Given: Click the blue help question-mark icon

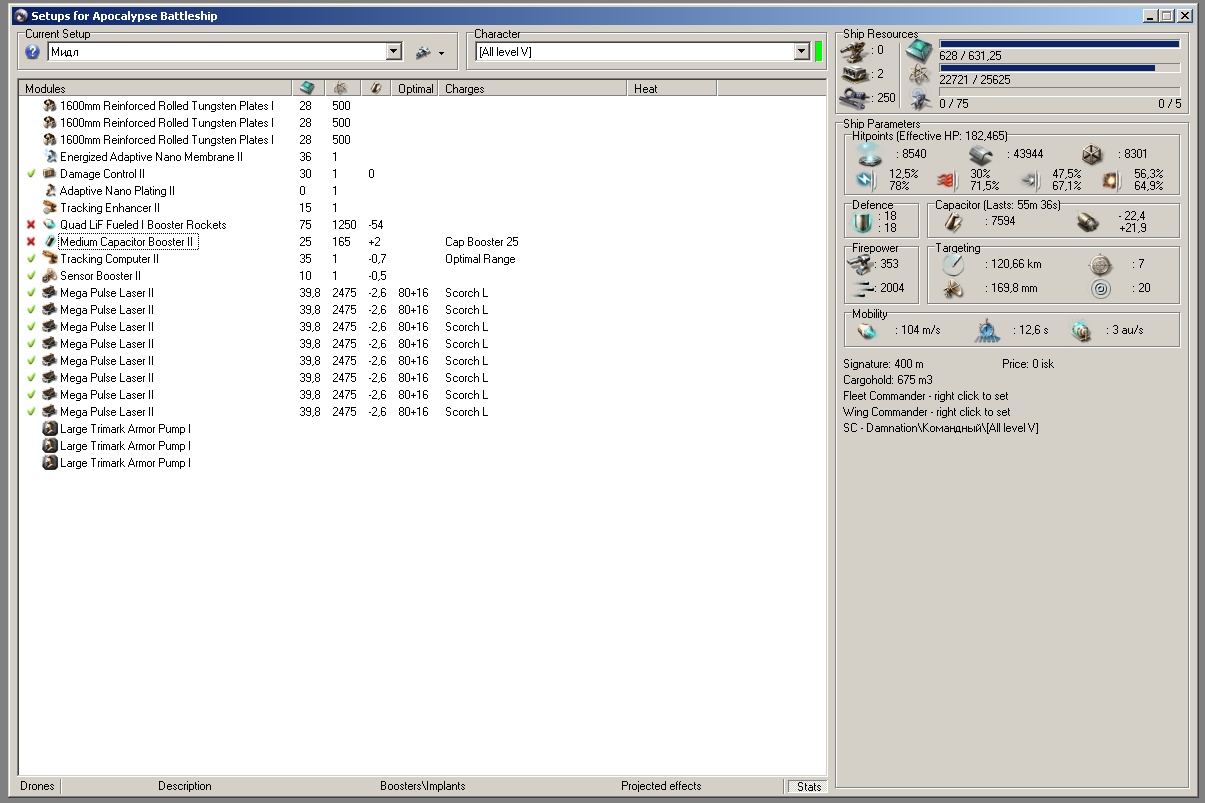Looking at the screenshot, I should pos(32,52).
